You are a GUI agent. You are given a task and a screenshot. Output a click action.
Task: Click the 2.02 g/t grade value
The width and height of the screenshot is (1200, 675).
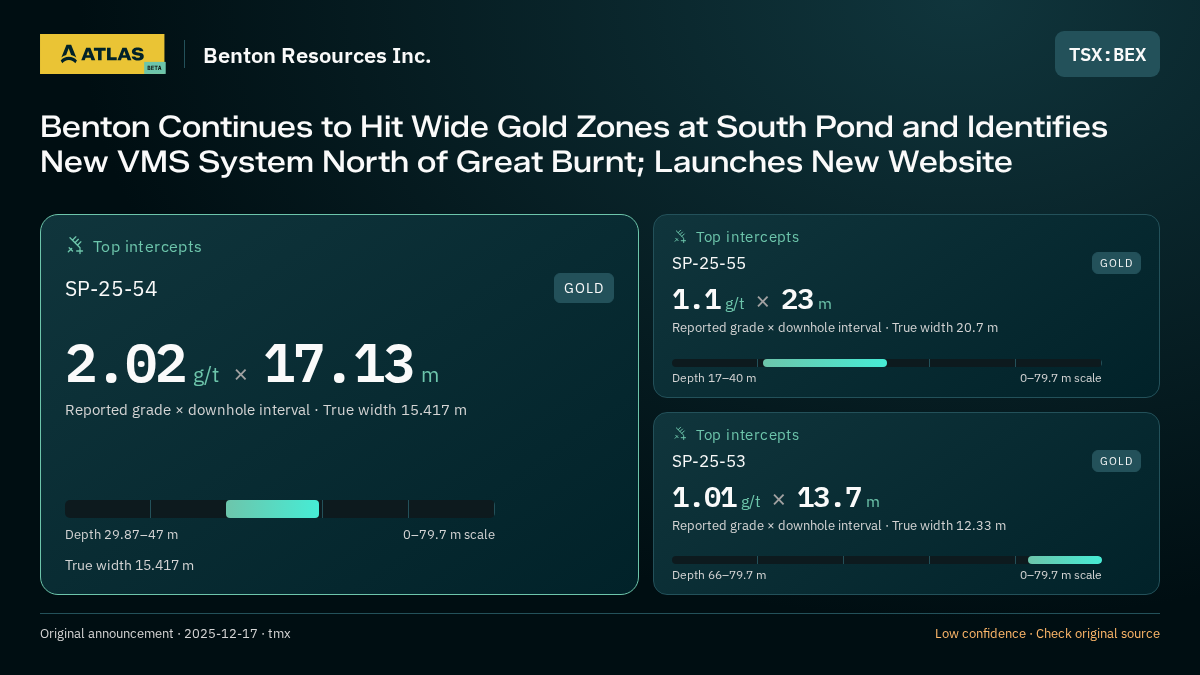(x=142, y=366)
